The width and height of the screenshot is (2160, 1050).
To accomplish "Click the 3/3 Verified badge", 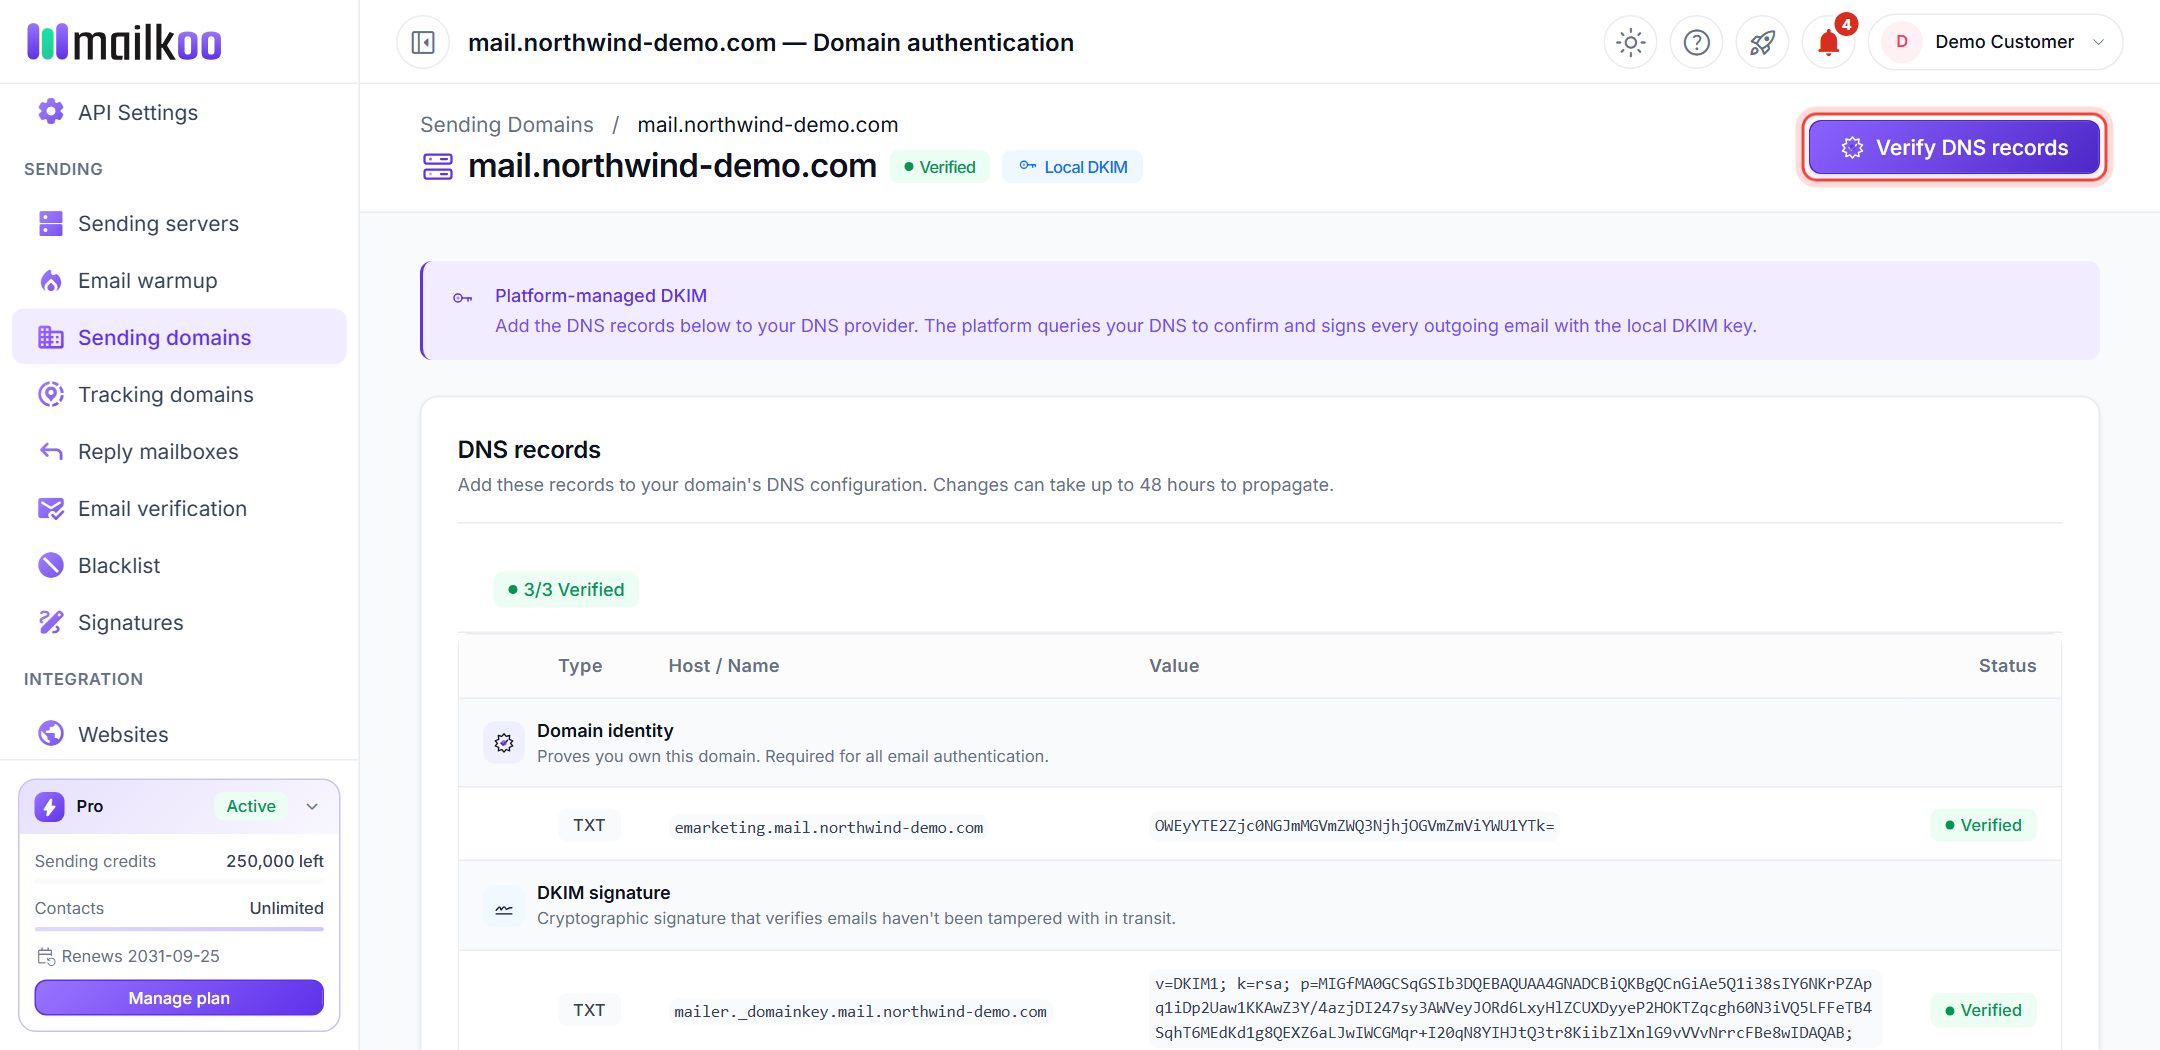I will [566, 590].
